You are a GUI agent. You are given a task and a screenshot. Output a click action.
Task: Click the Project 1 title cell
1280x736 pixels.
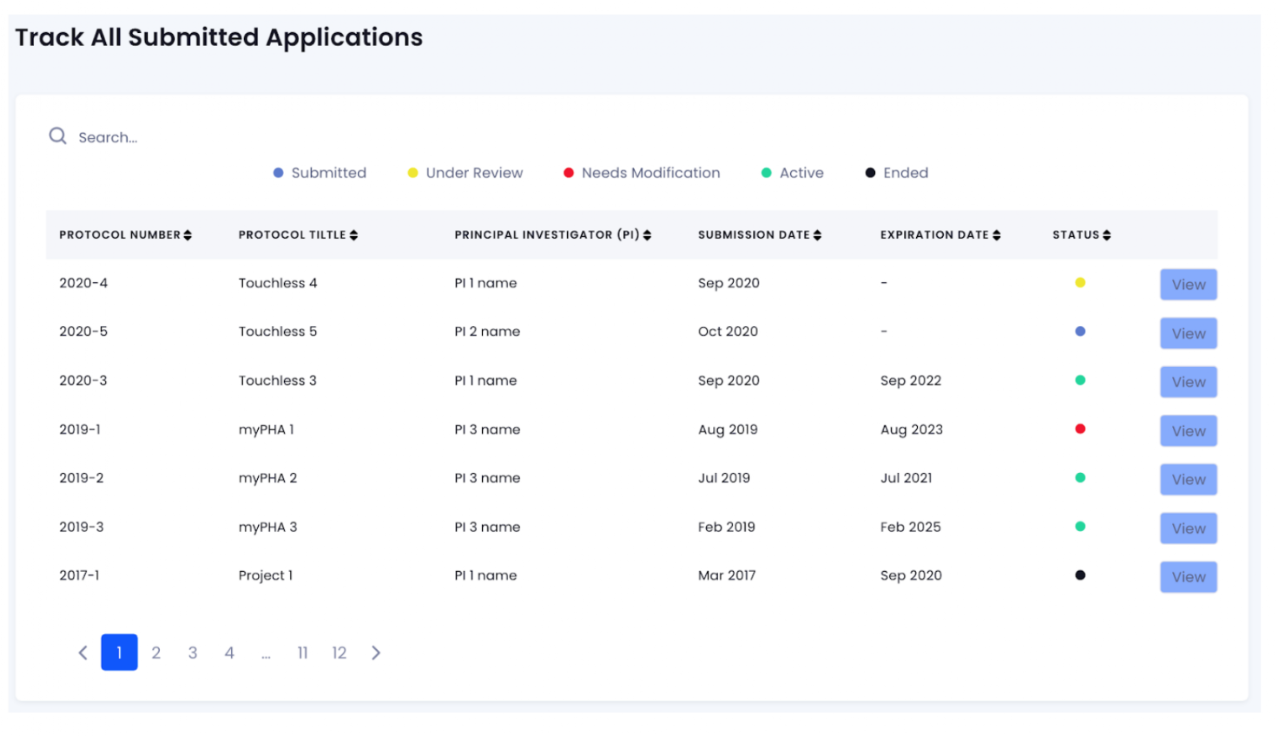(x=266, y=576)
